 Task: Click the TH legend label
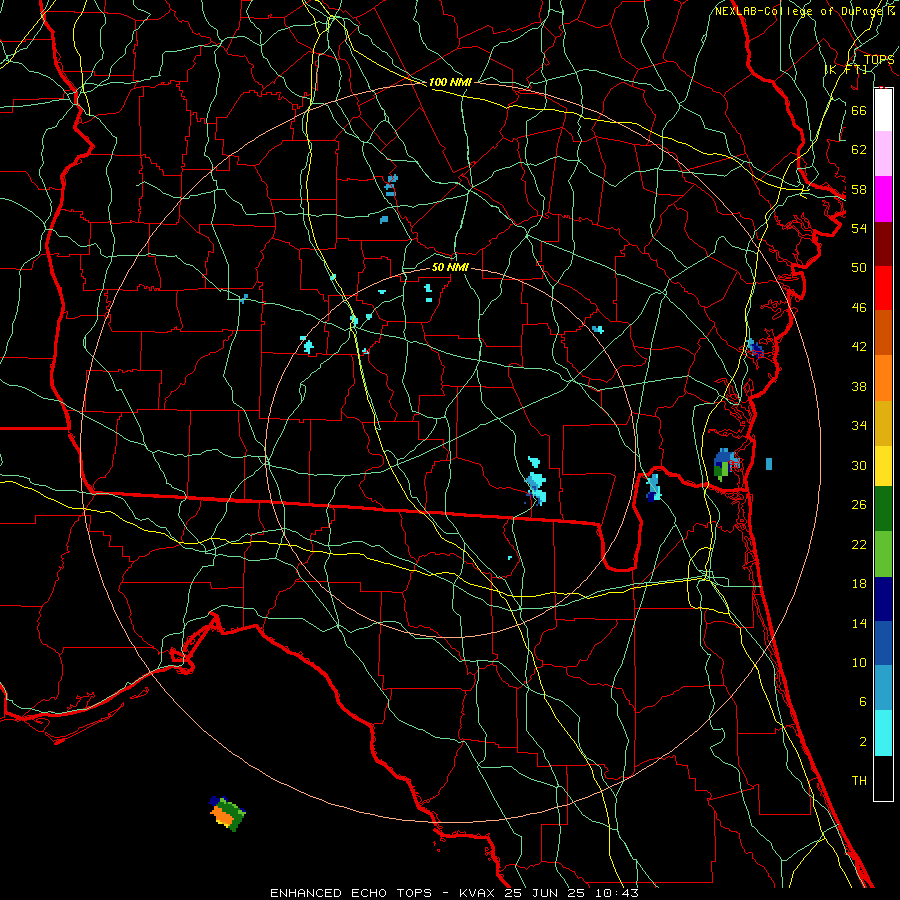tap(859, 781)
